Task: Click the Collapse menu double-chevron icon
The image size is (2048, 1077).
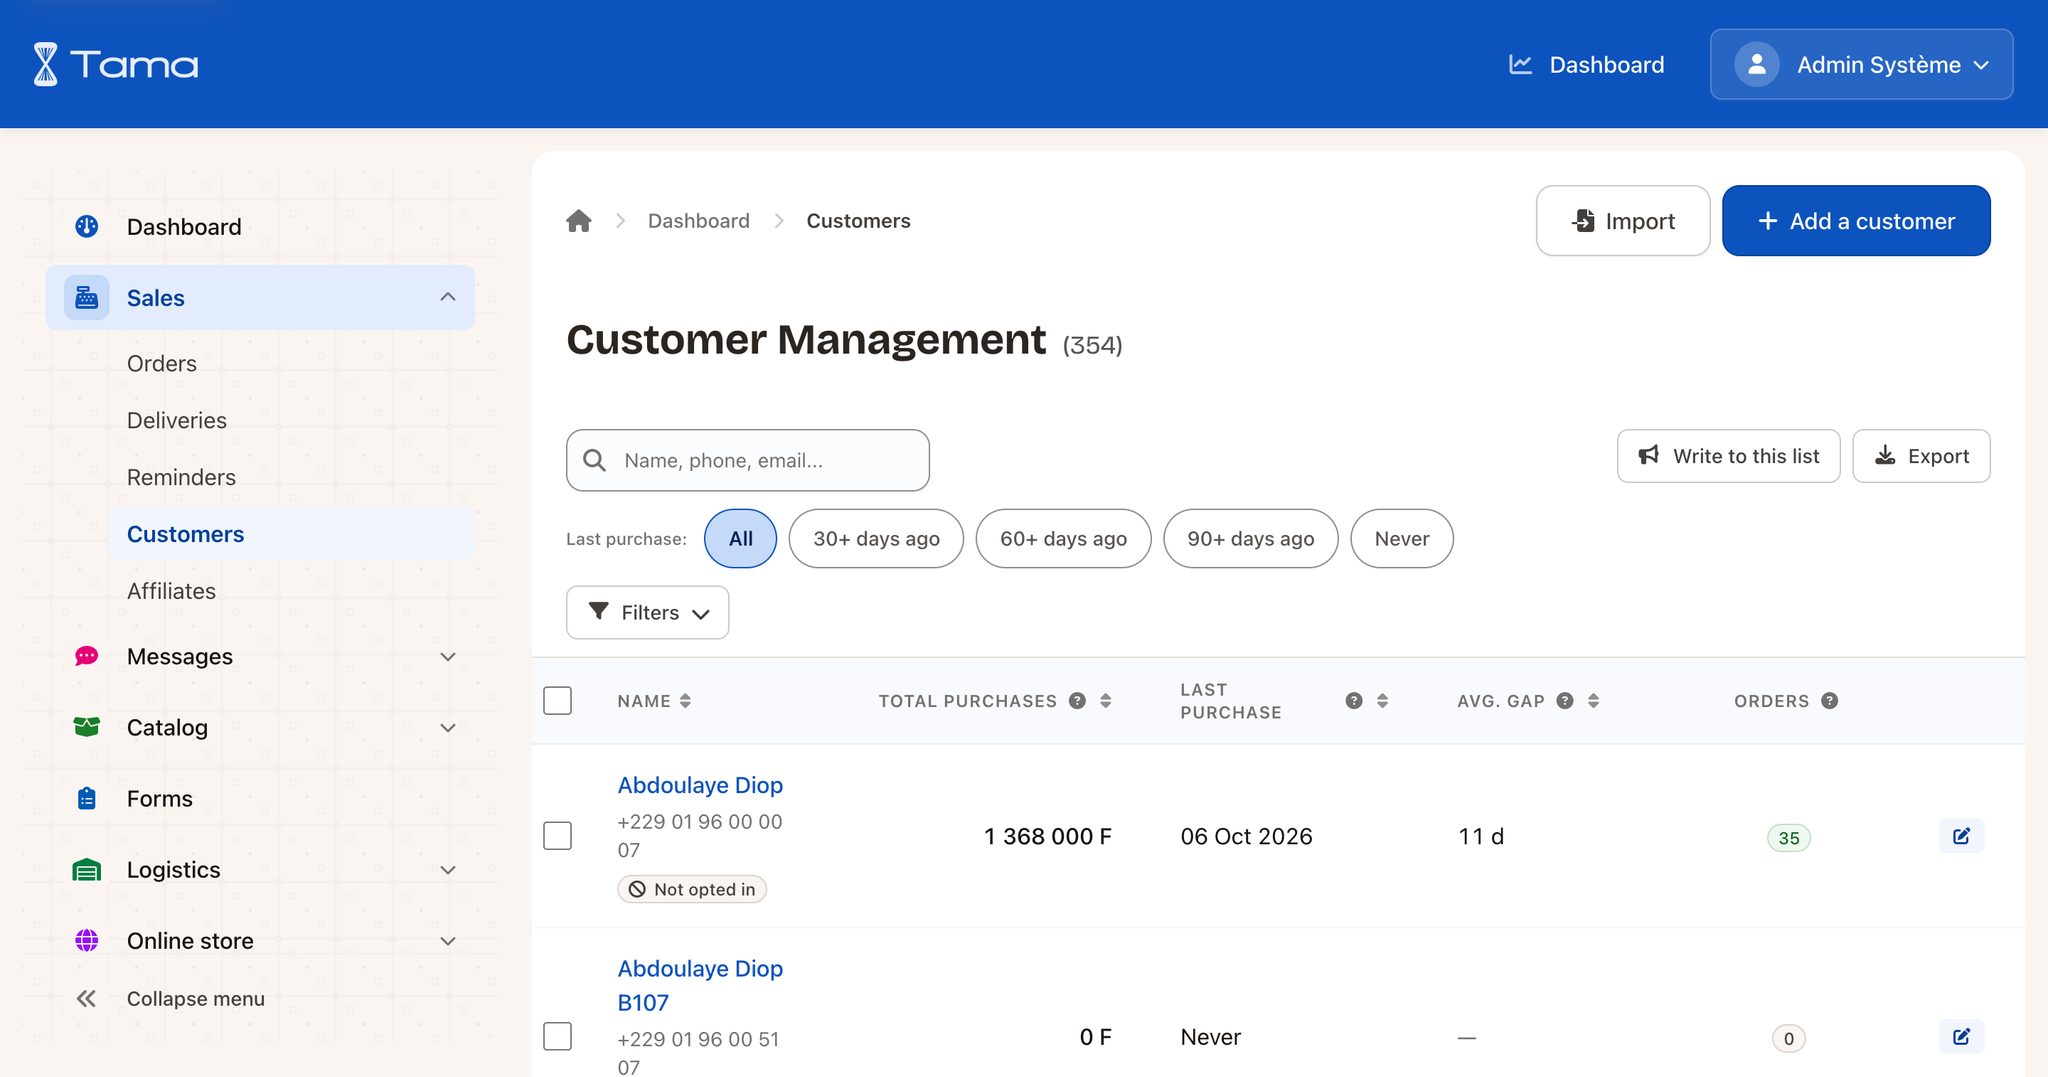Action: click(87, 998)
